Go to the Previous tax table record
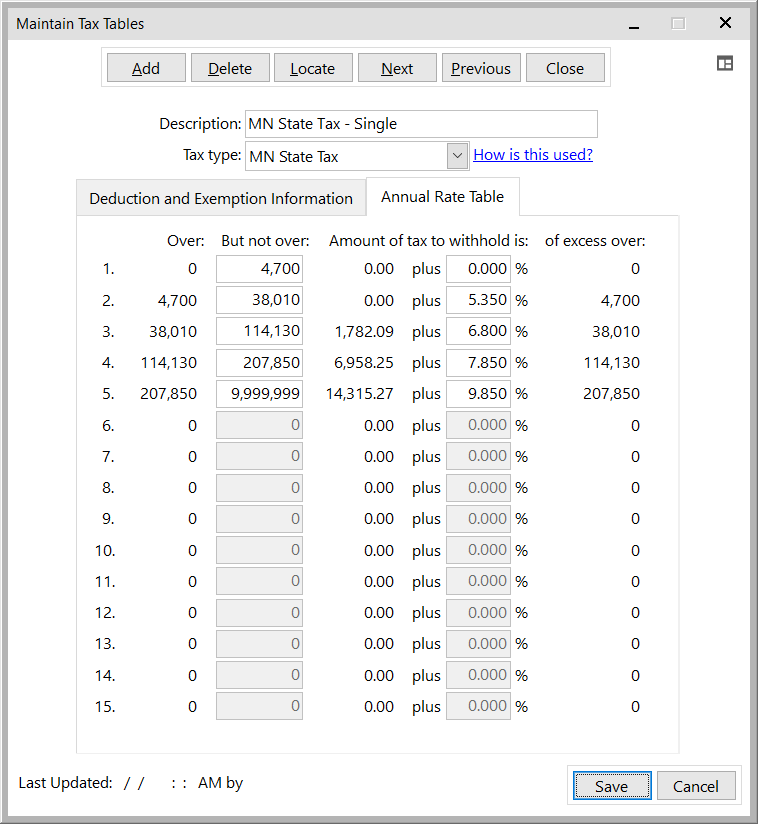 (480, 68)
